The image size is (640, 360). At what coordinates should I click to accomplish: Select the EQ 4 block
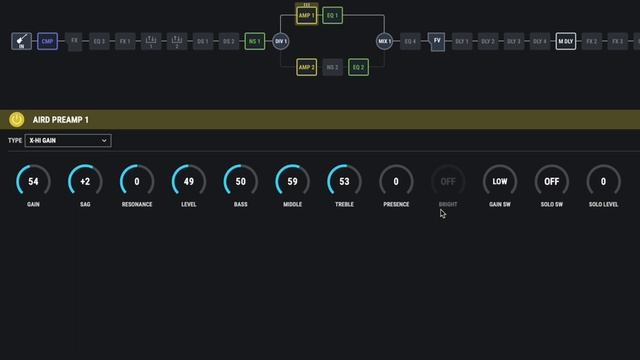[410, 41]
